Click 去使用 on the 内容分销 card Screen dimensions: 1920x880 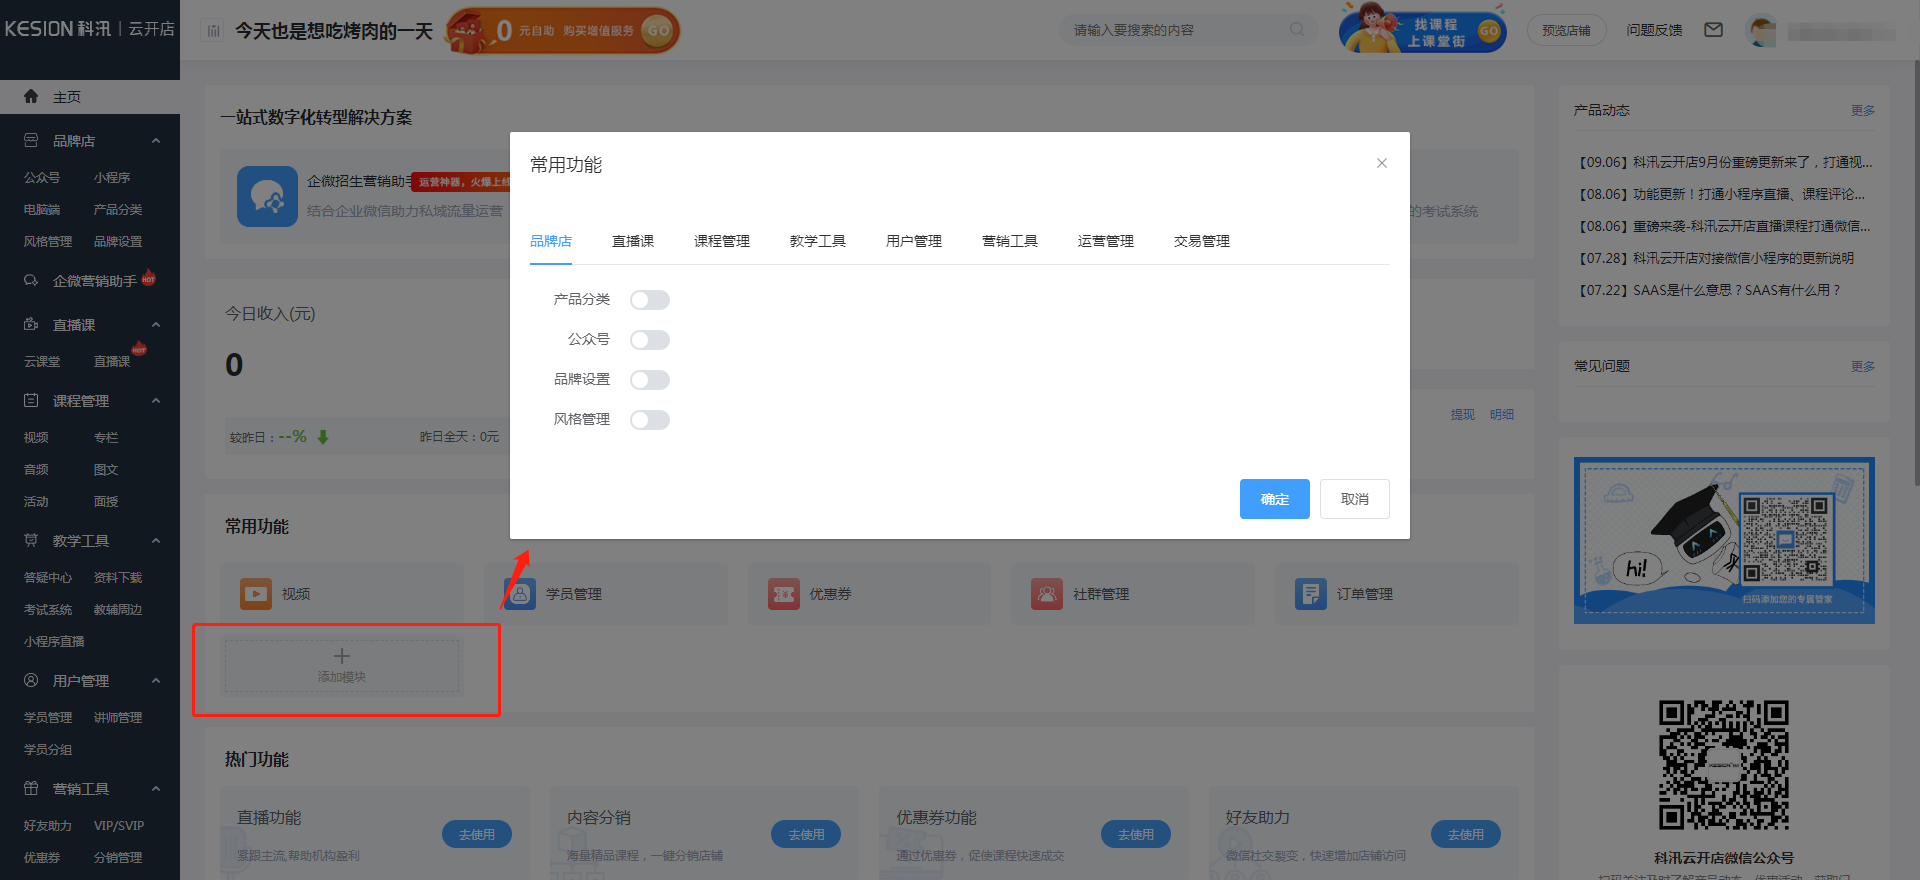click(x=806, y=834)
